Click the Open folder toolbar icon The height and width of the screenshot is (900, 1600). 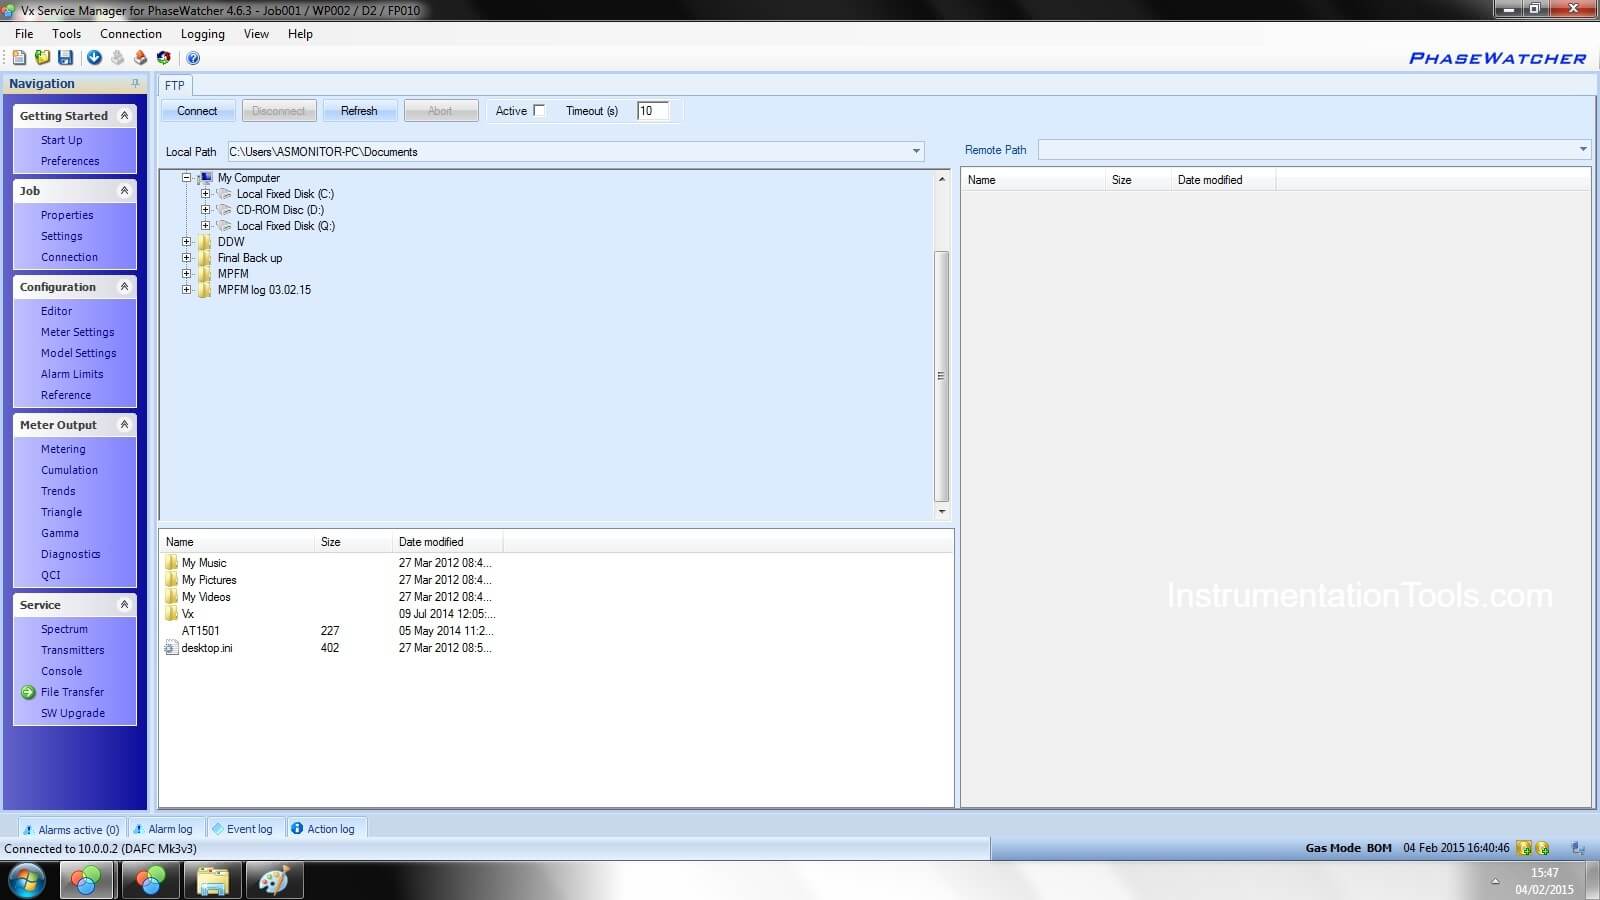(42, 58)
